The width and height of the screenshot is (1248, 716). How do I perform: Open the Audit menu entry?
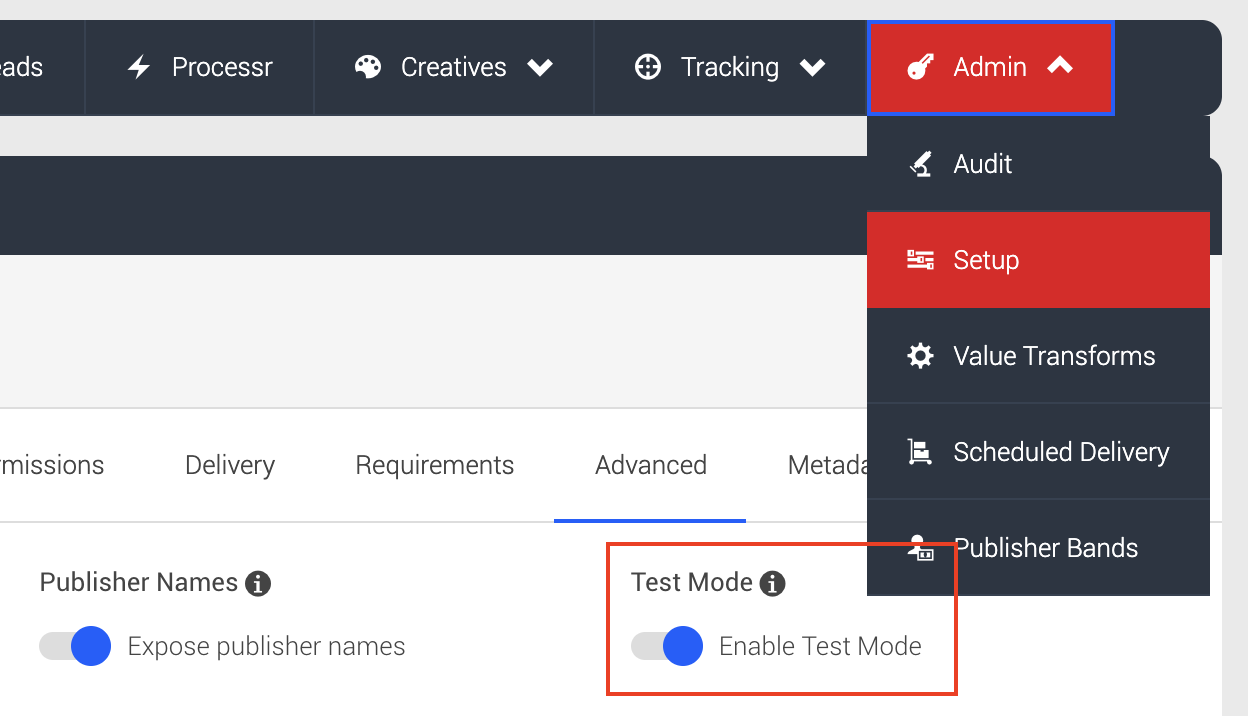(1038, 164)
